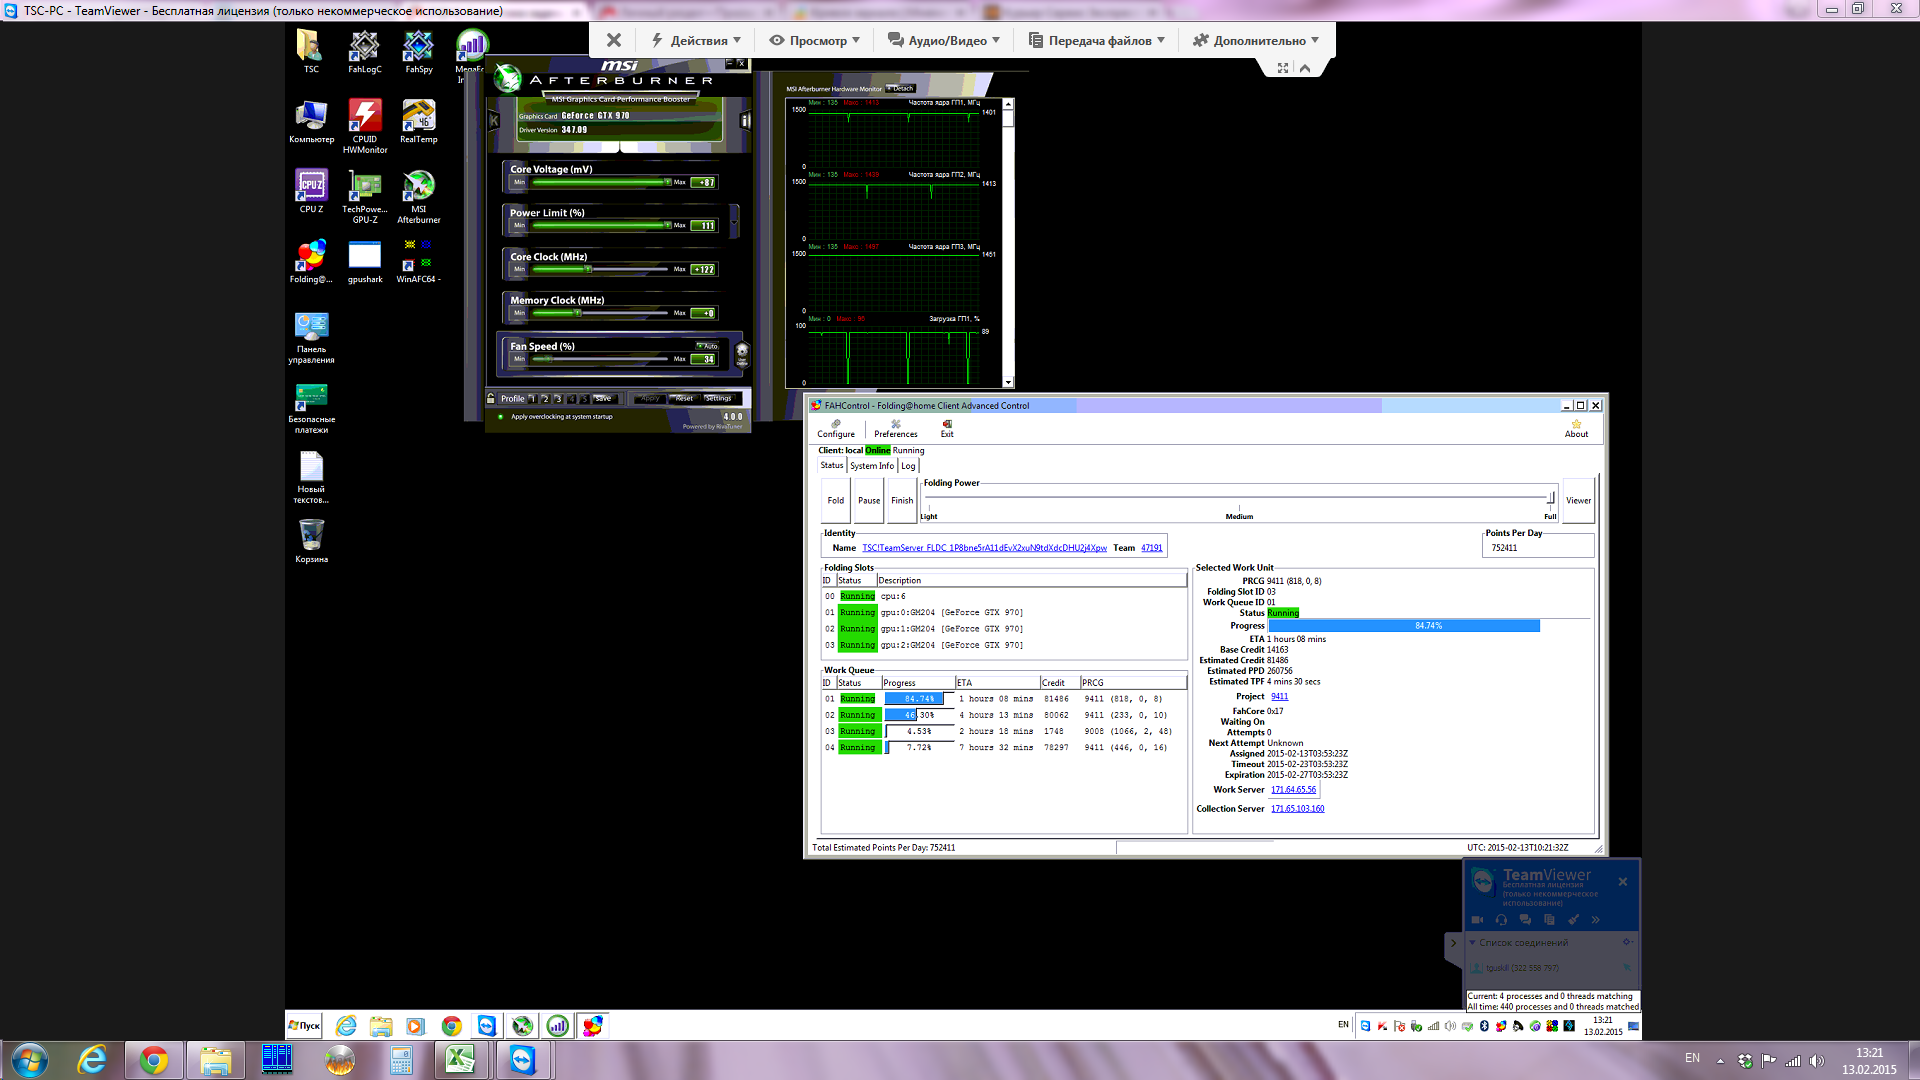This screenshot has width=1920, height=1080.
Task: Click Afterburner info 'i' side icon
Action: pyautogui.click(x=745, y=121)
